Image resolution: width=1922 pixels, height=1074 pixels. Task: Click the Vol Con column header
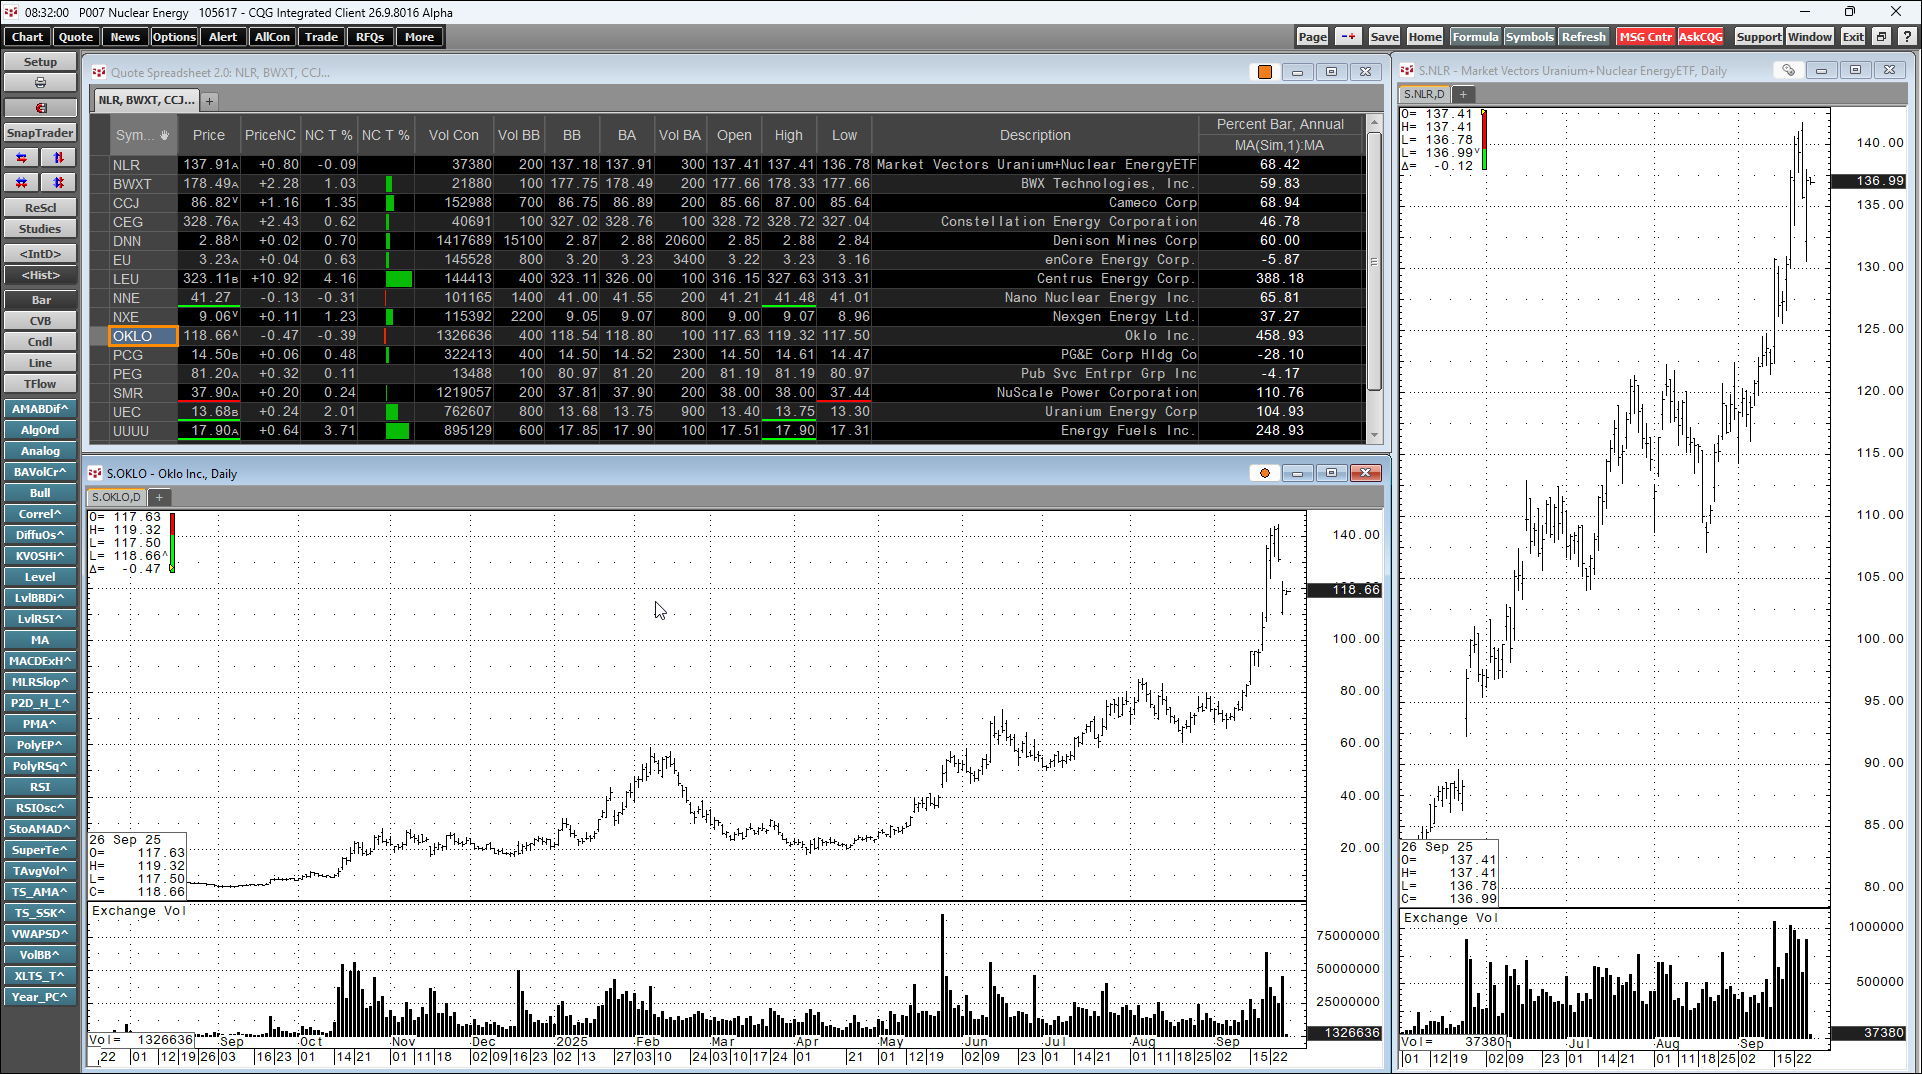[x=454, y=135]
